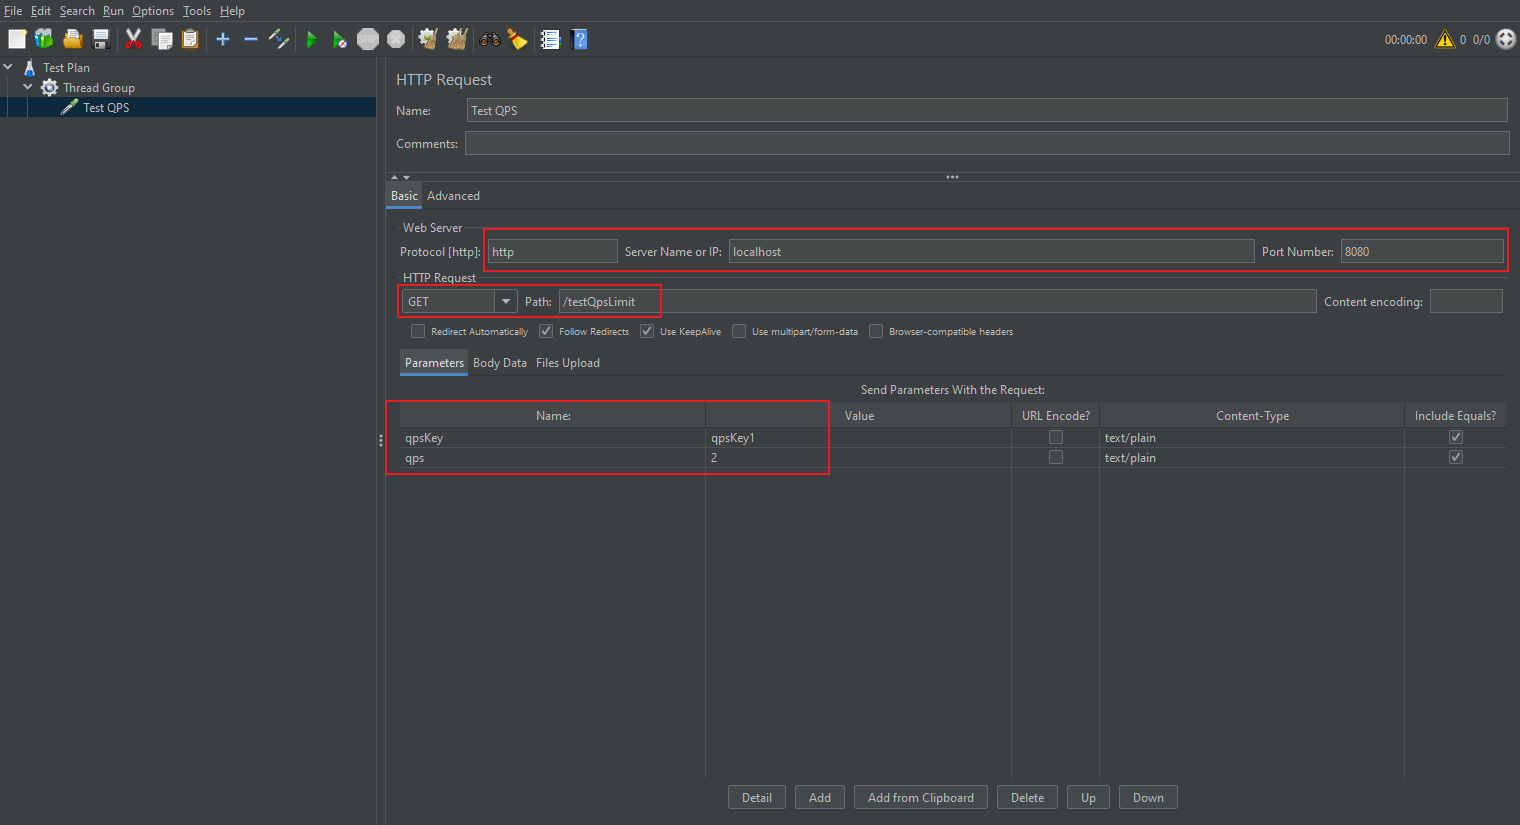Open the Help question mark icon
This screenshot has height=825, width=1520.
(x=579, y=39)
